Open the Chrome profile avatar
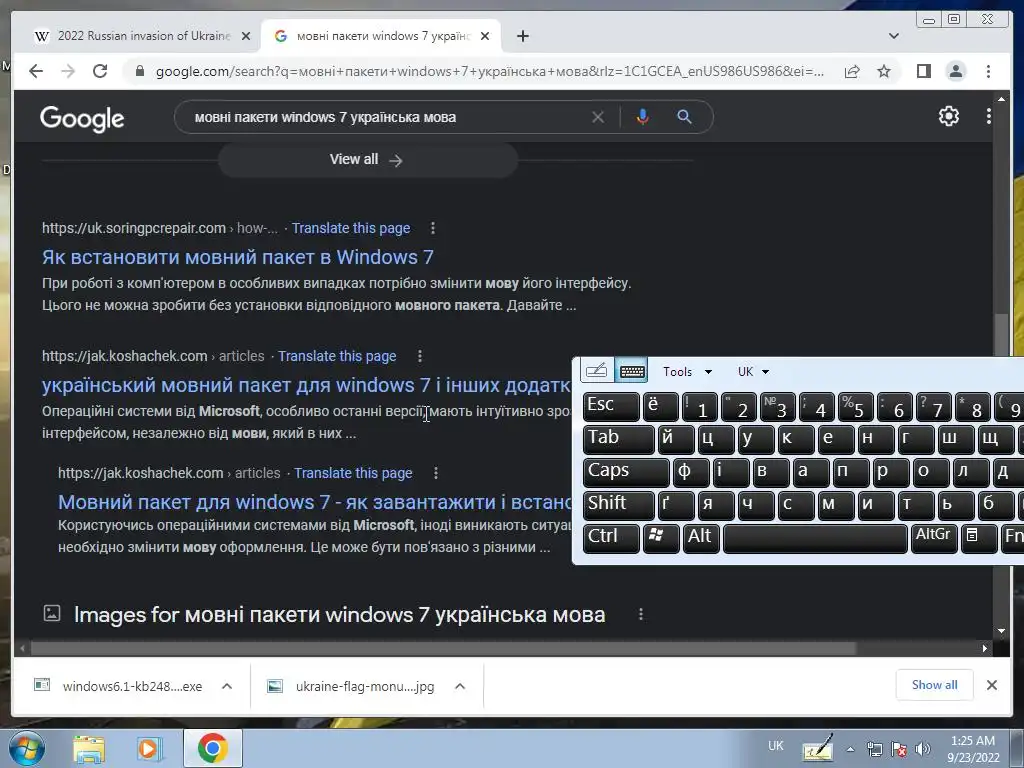Screen dimensions: 1024x768 955,71
